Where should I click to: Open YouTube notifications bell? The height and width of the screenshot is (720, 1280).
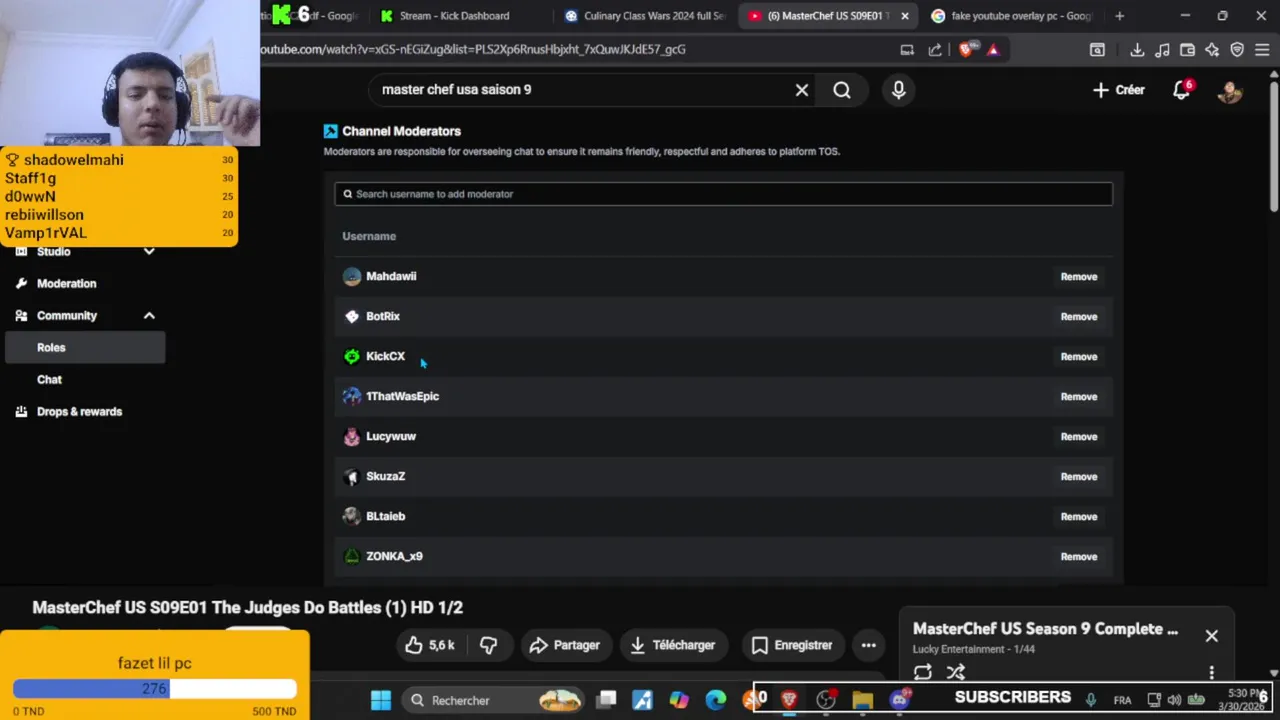(1182, 90)
